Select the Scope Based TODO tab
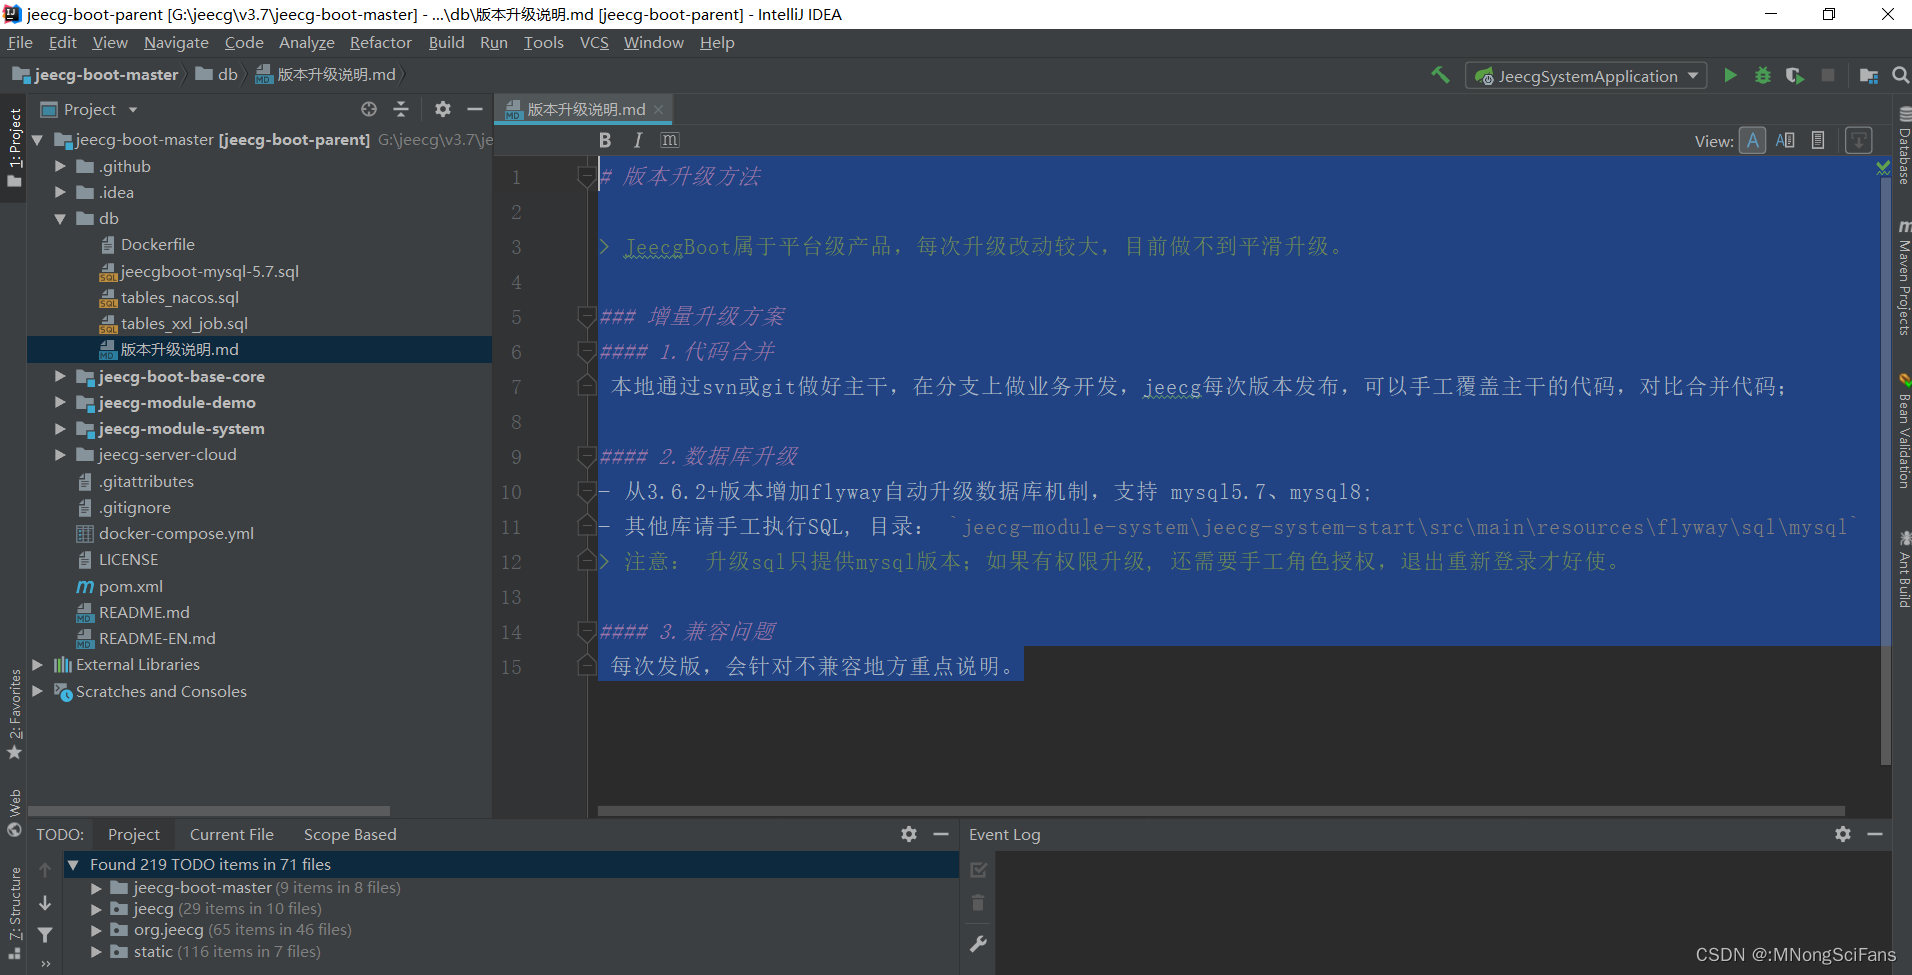 (350, 834)
